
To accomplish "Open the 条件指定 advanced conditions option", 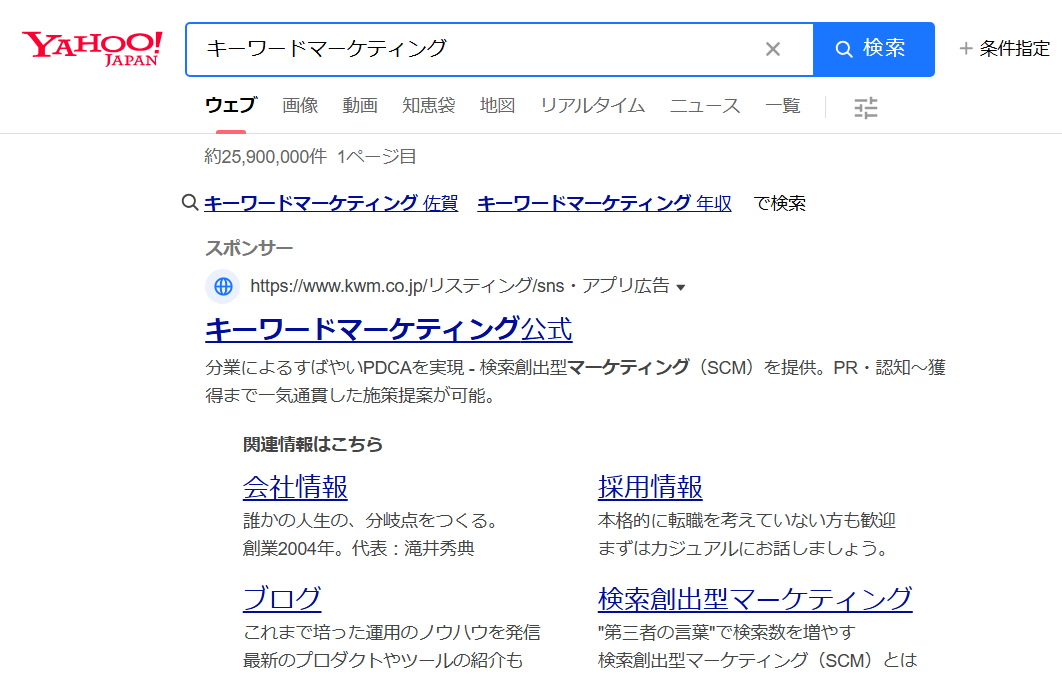I will coord(1005,49).
